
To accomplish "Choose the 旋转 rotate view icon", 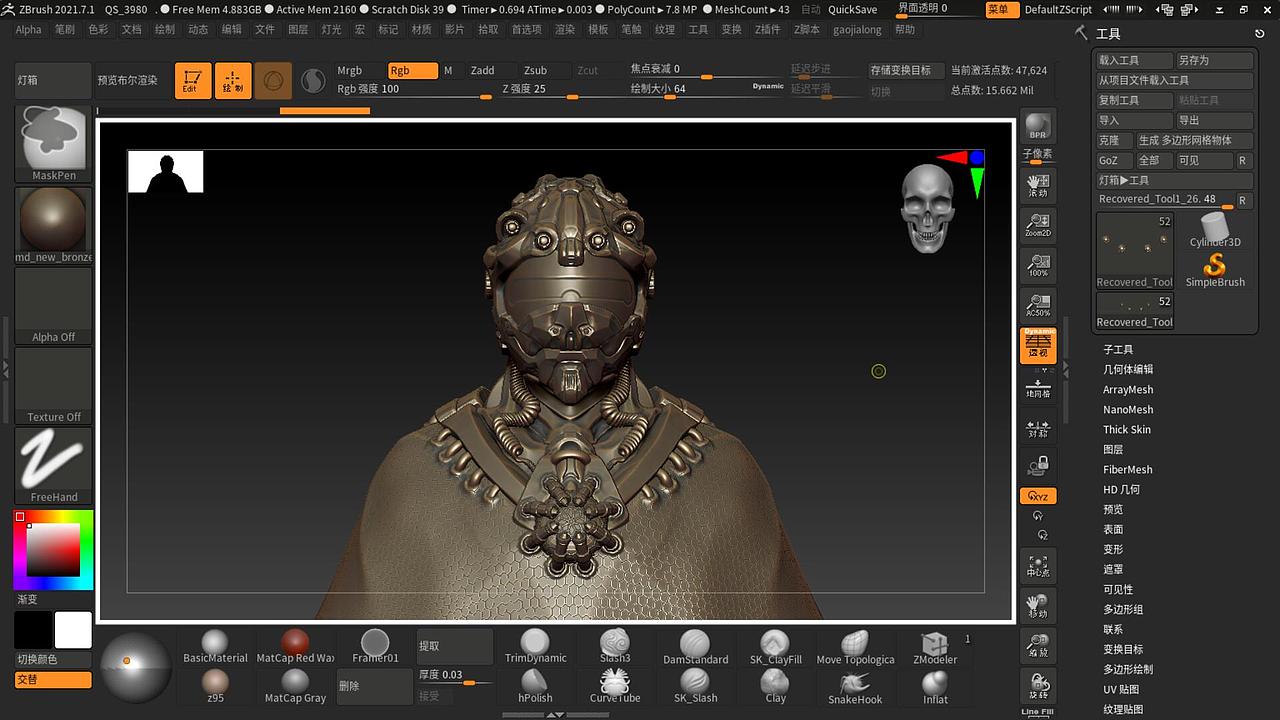I will [x=1038, y=685].
